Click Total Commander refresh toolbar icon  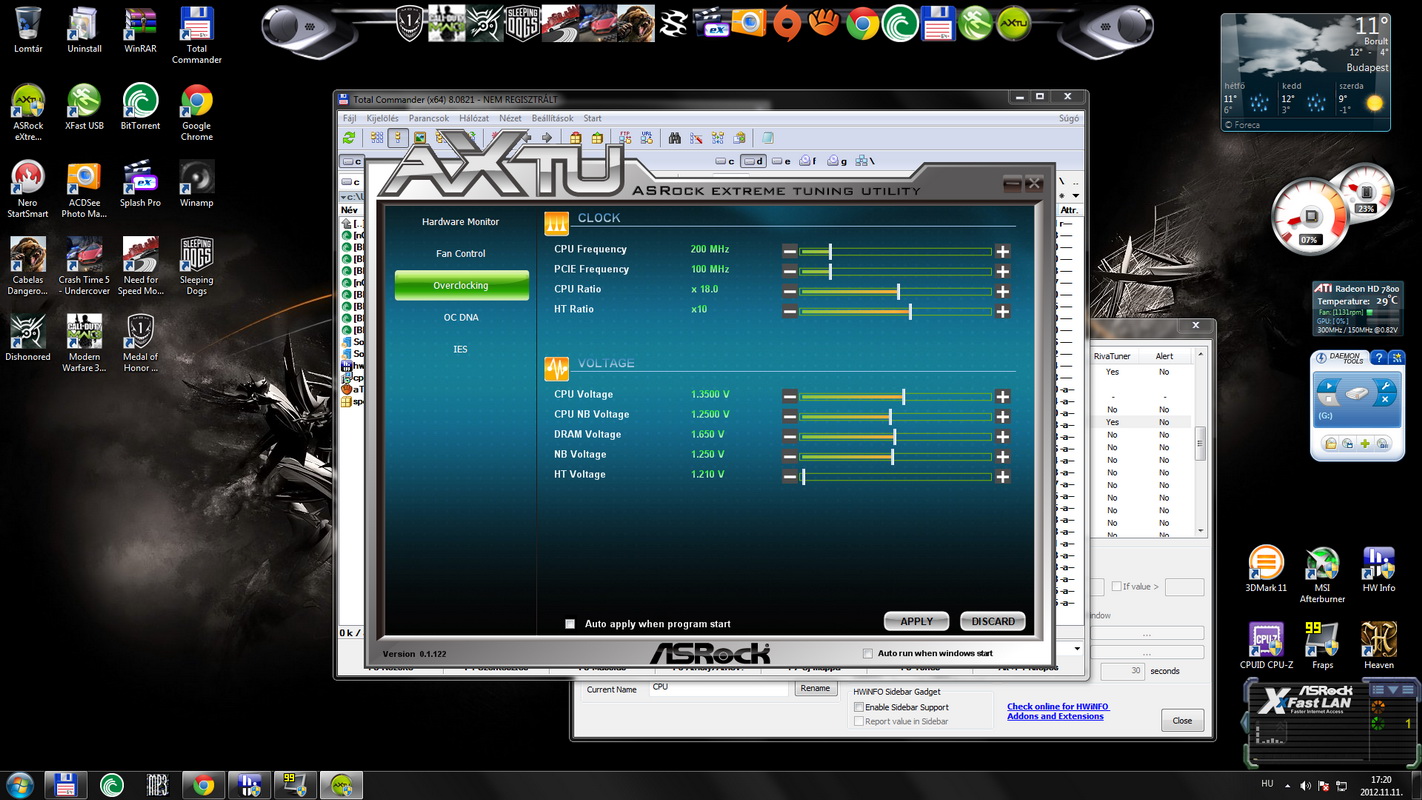click(x=349, y=138)
